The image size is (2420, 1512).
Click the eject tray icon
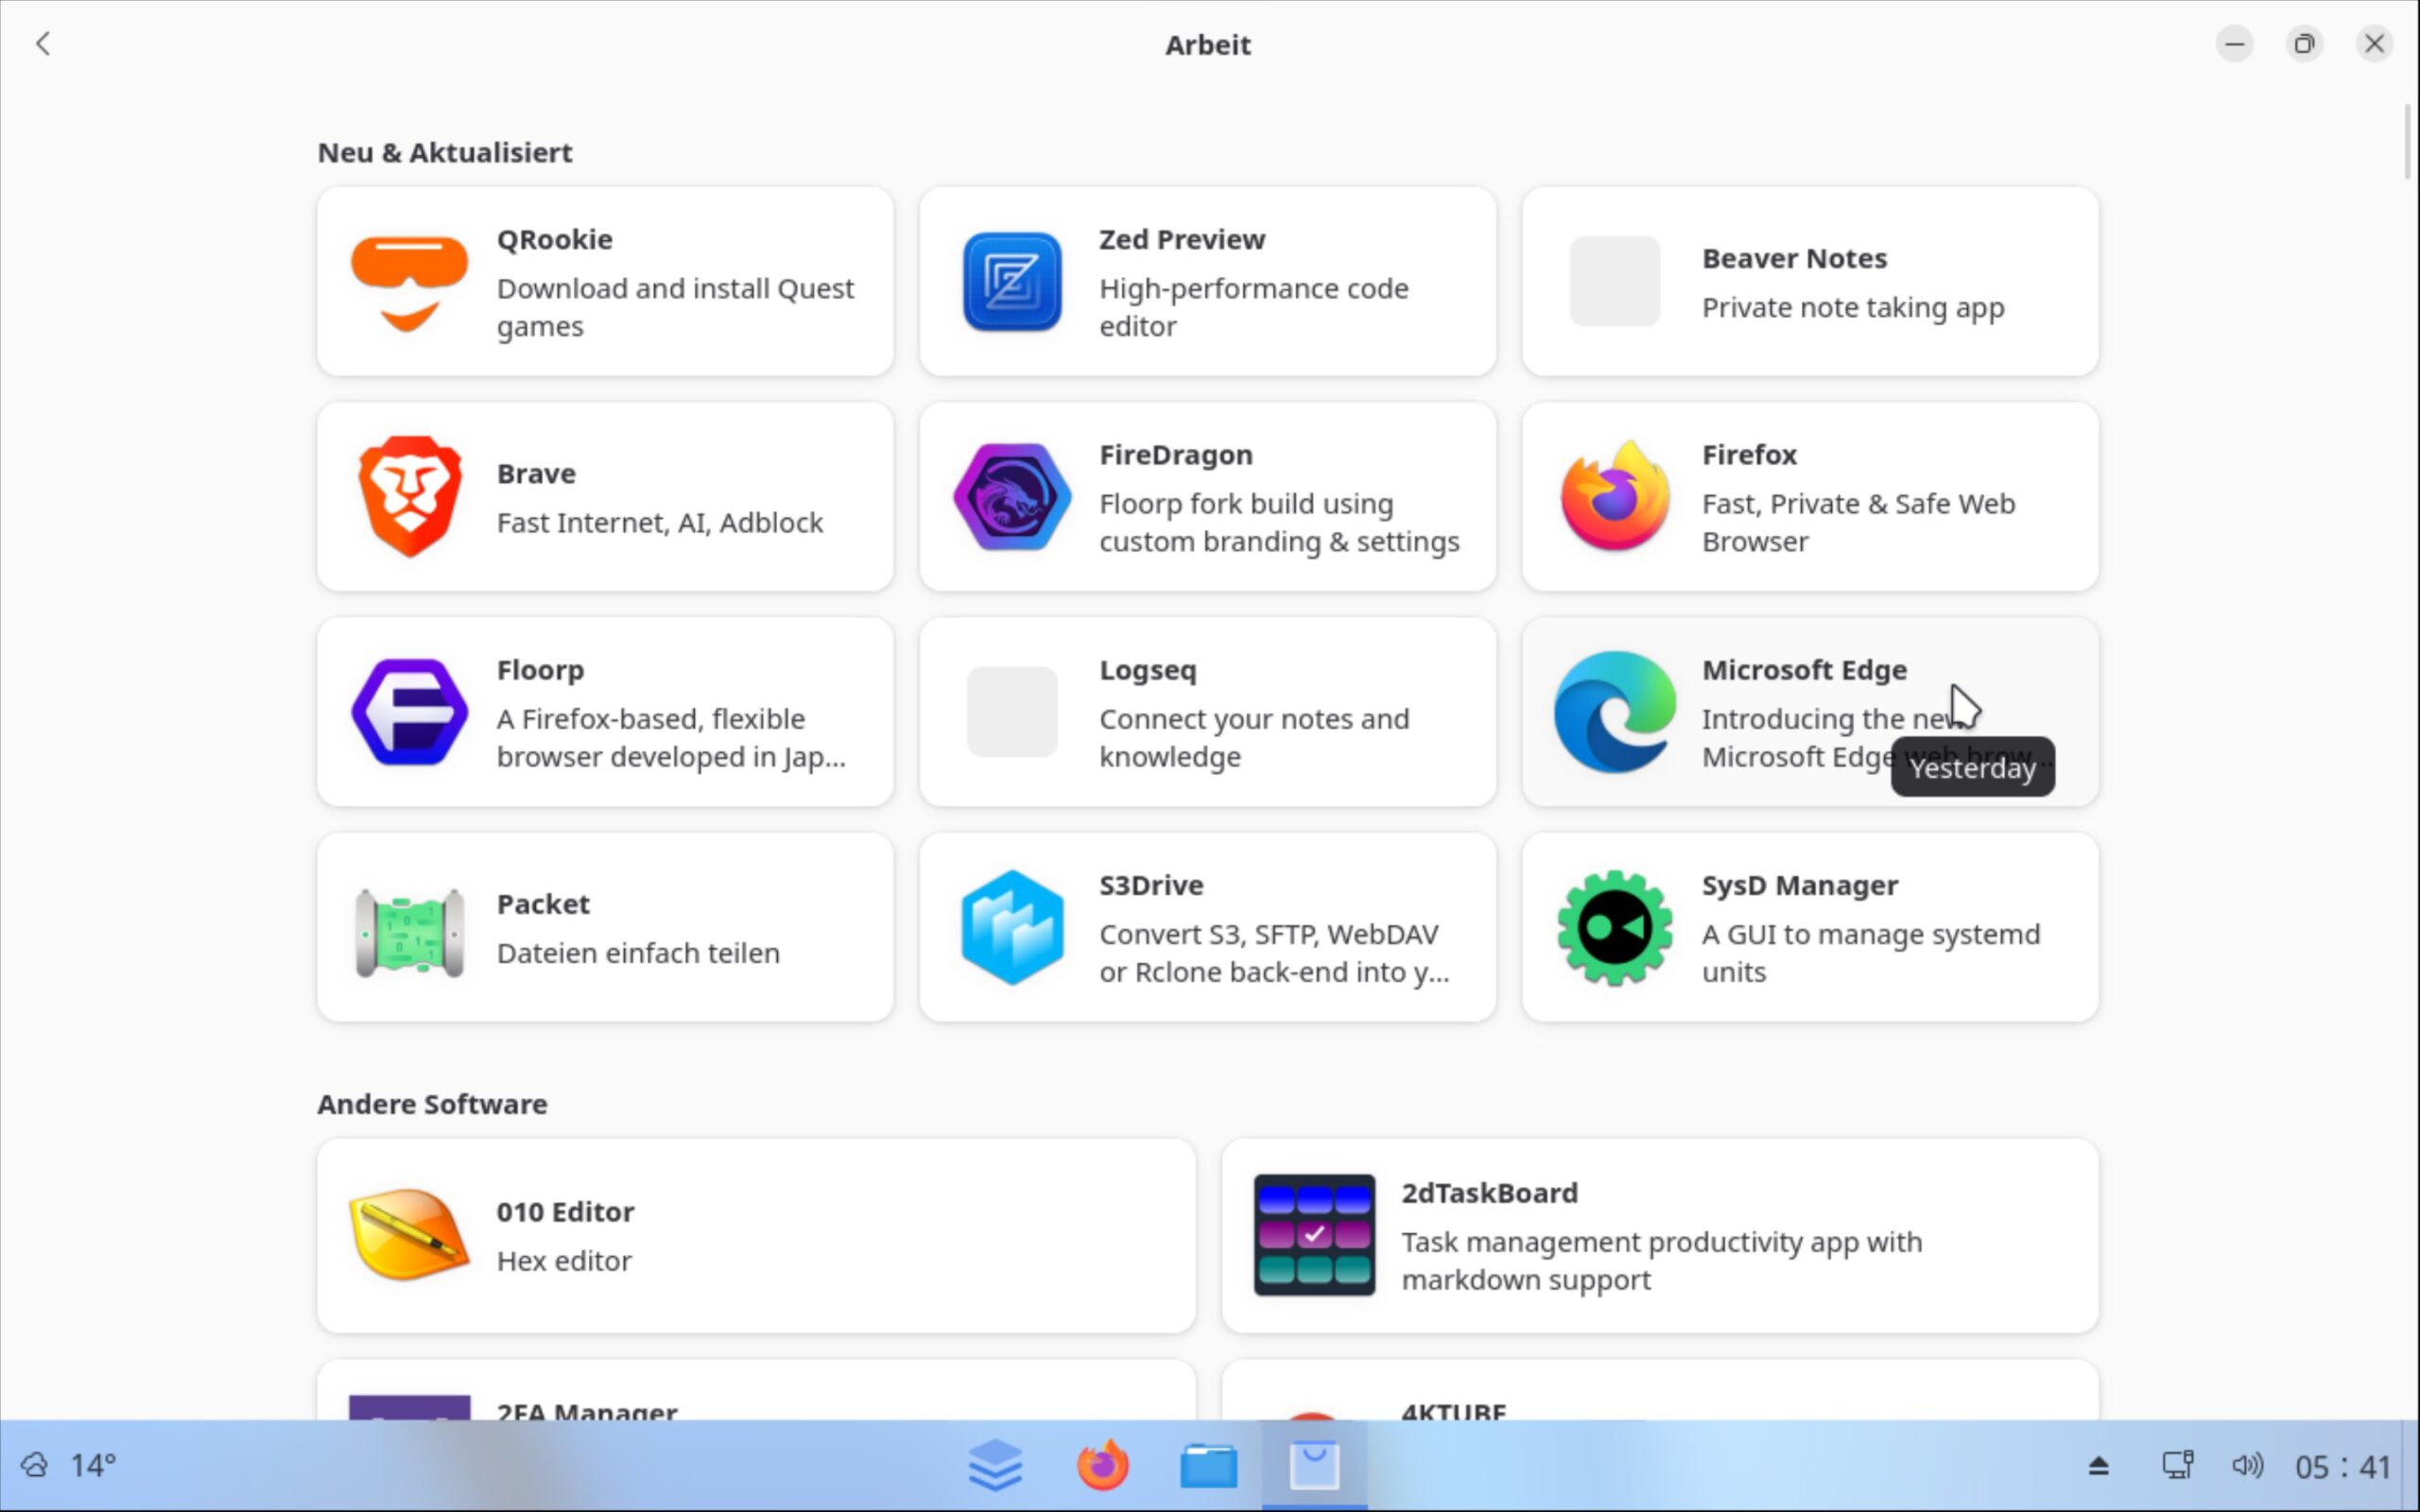pyautogui.click(x=2098, y=1466)
